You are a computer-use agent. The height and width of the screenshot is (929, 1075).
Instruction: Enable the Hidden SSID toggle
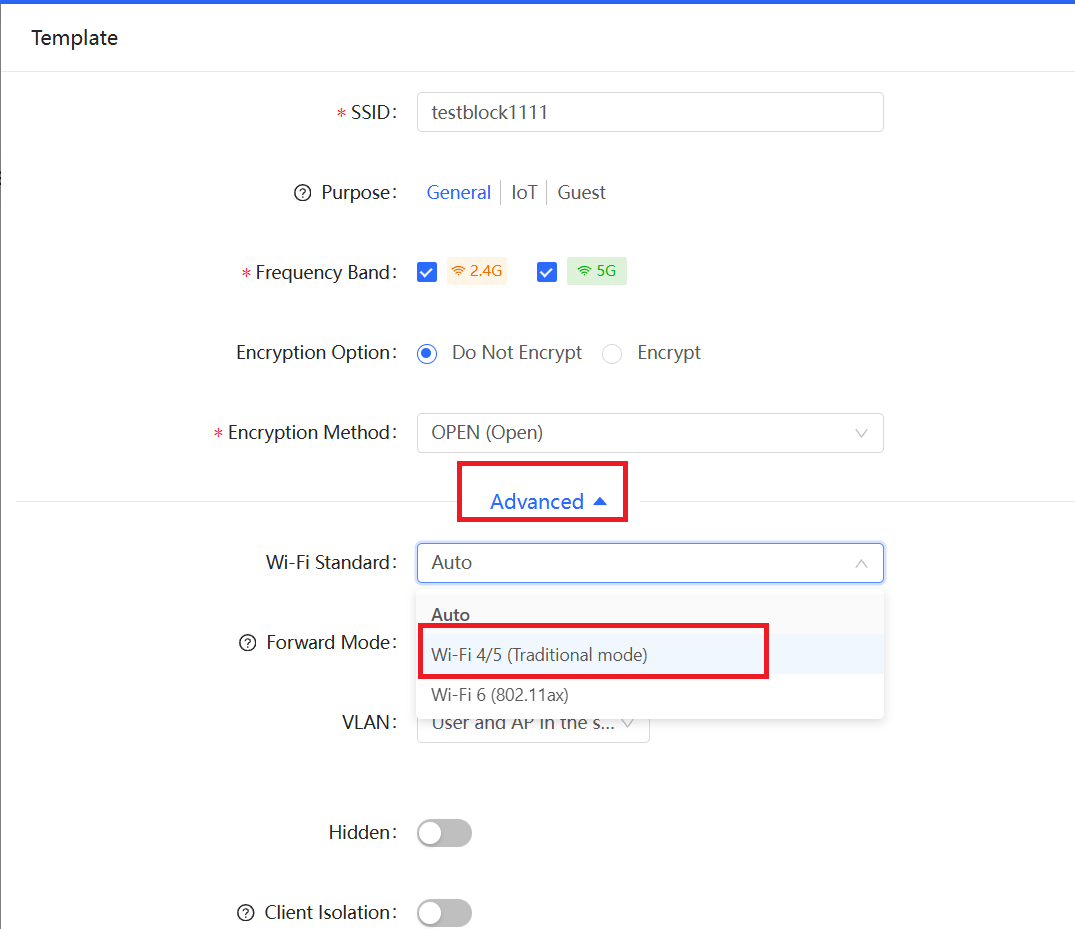coord(444,833)
